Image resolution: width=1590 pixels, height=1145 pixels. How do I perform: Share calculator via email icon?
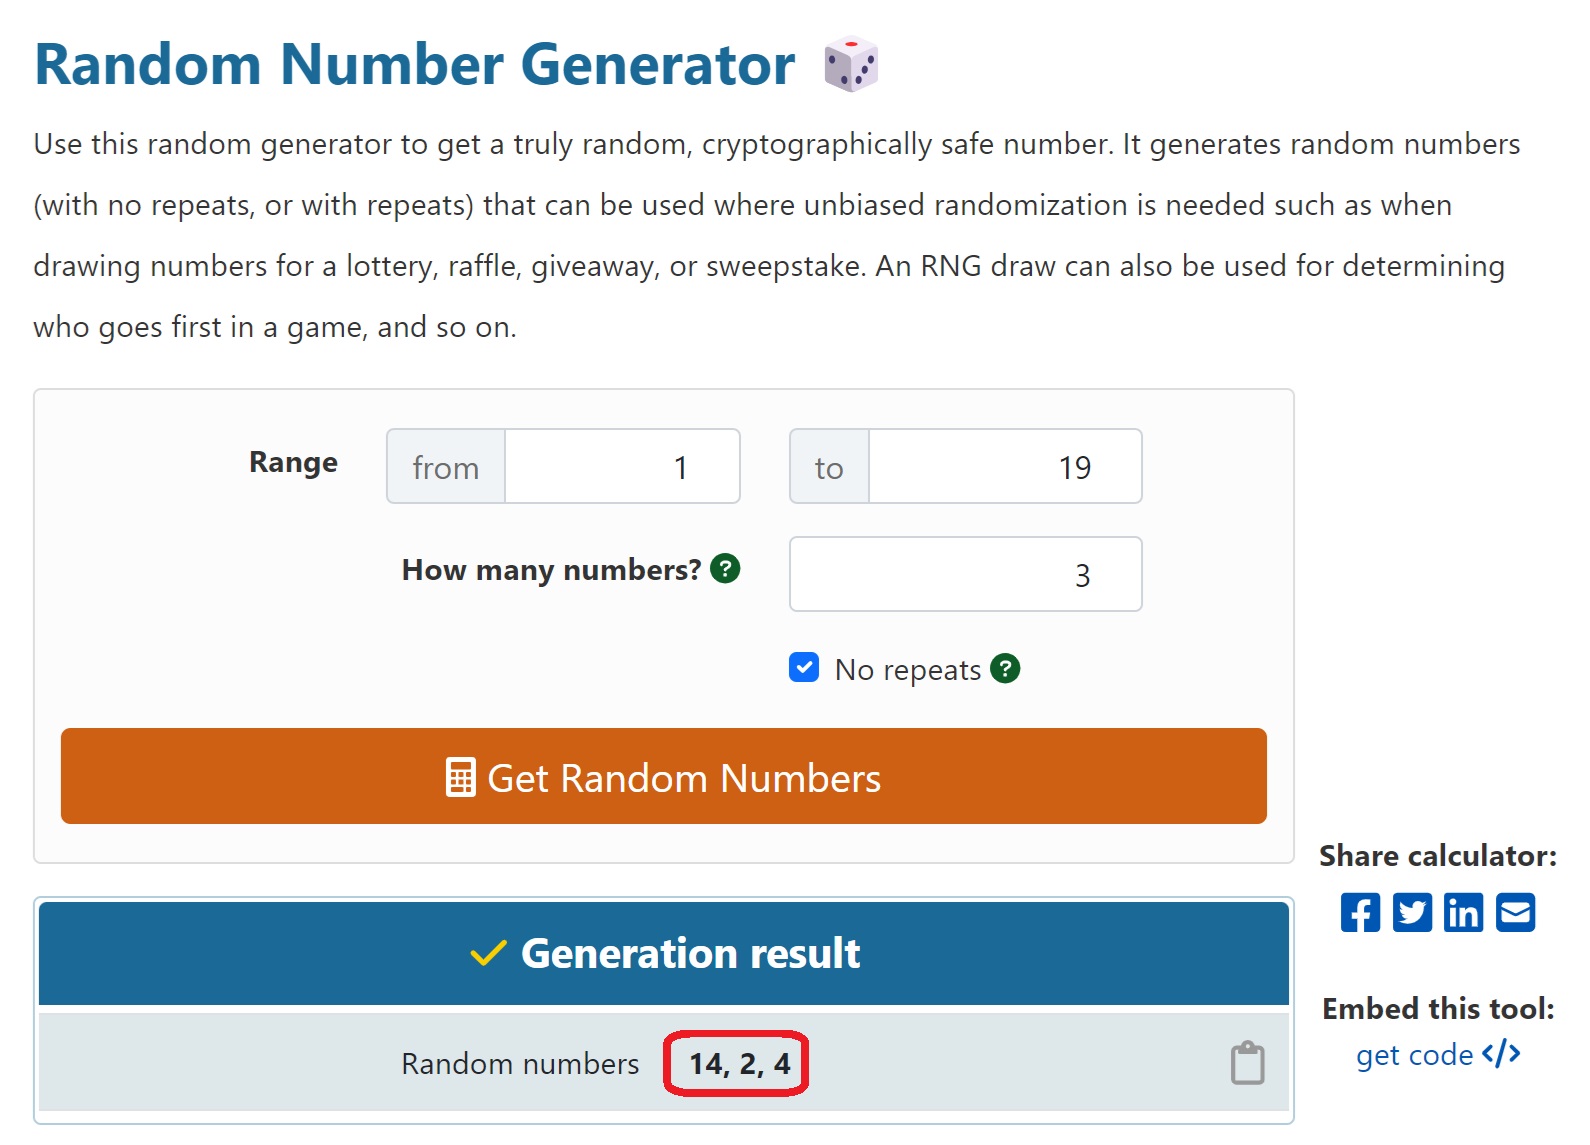1515,912
